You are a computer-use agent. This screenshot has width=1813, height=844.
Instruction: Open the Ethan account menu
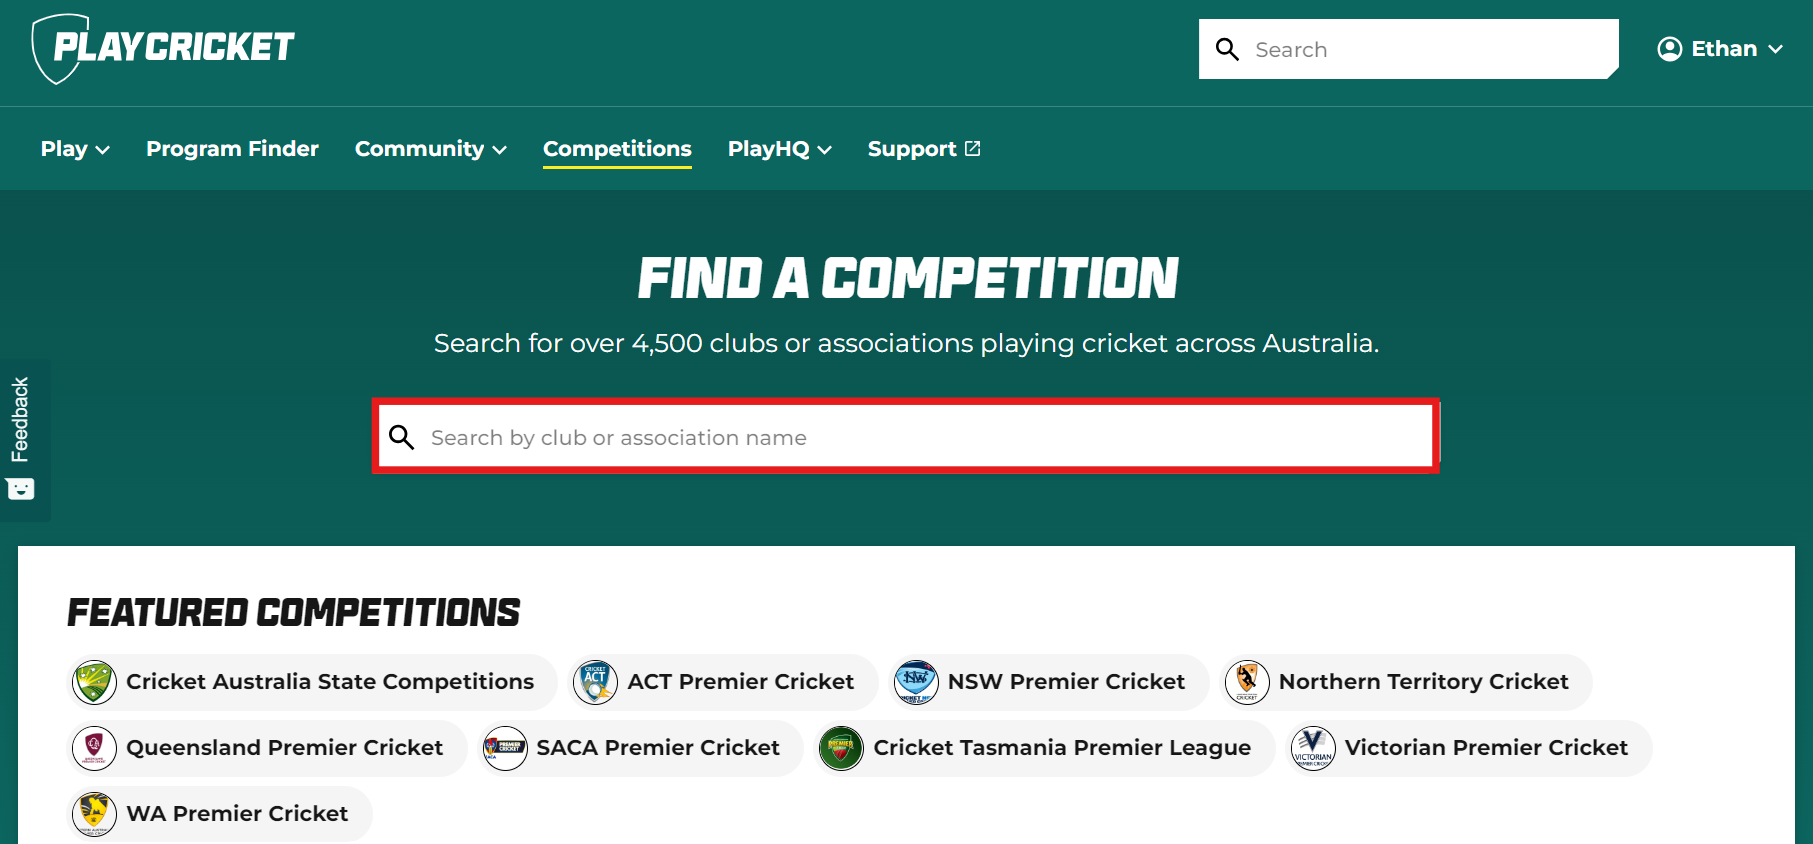1720,49
